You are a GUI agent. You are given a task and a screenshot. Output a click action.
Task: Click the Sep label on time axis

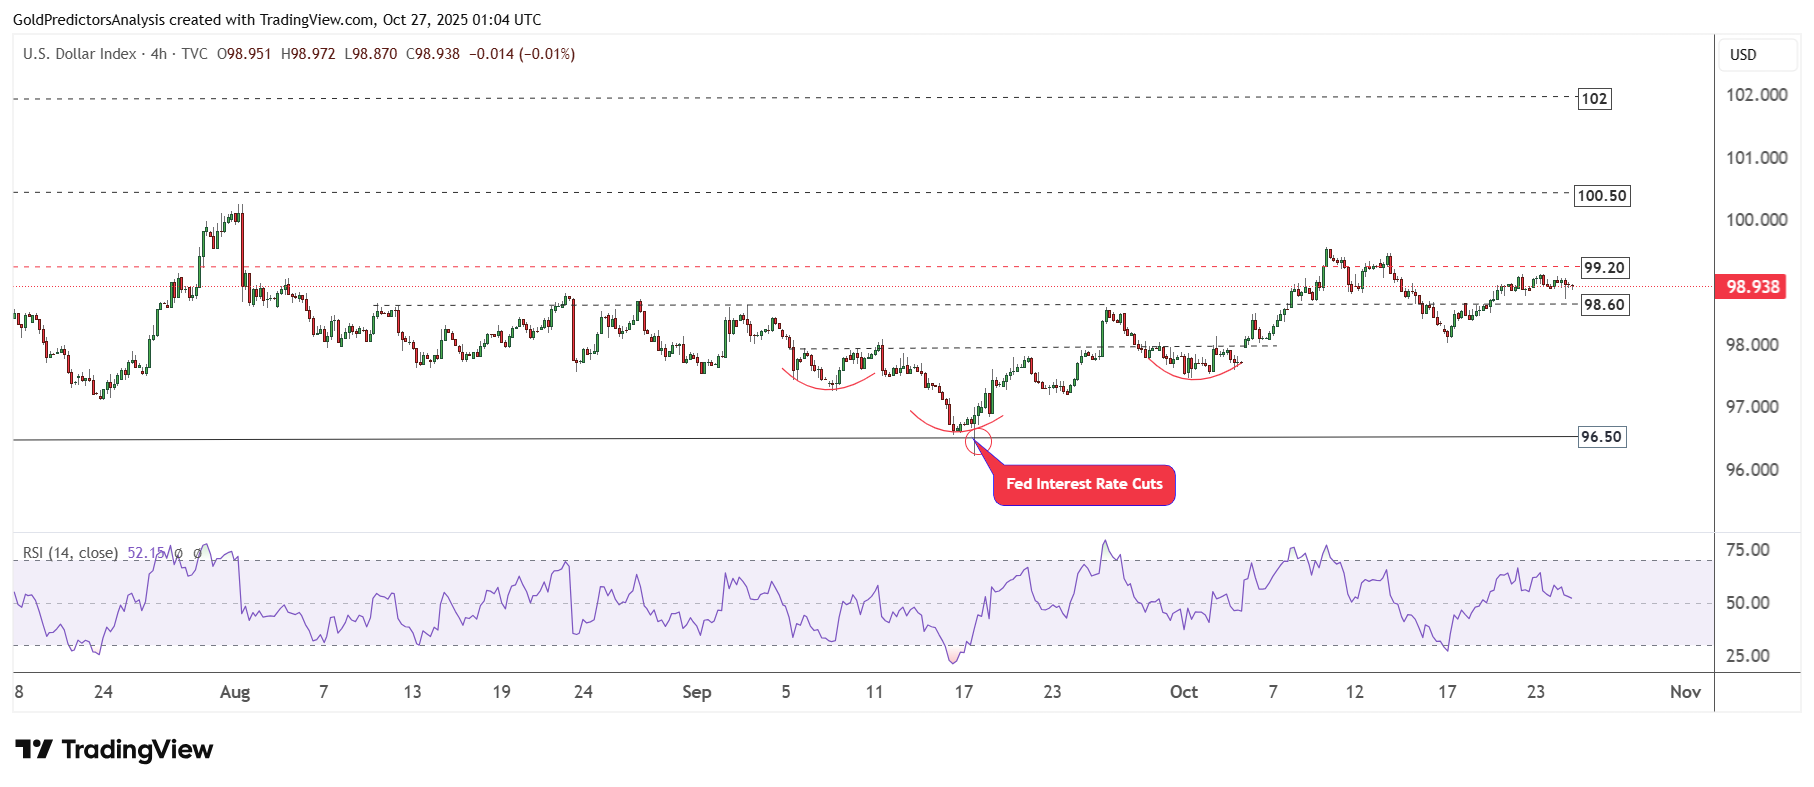[696, 692]
